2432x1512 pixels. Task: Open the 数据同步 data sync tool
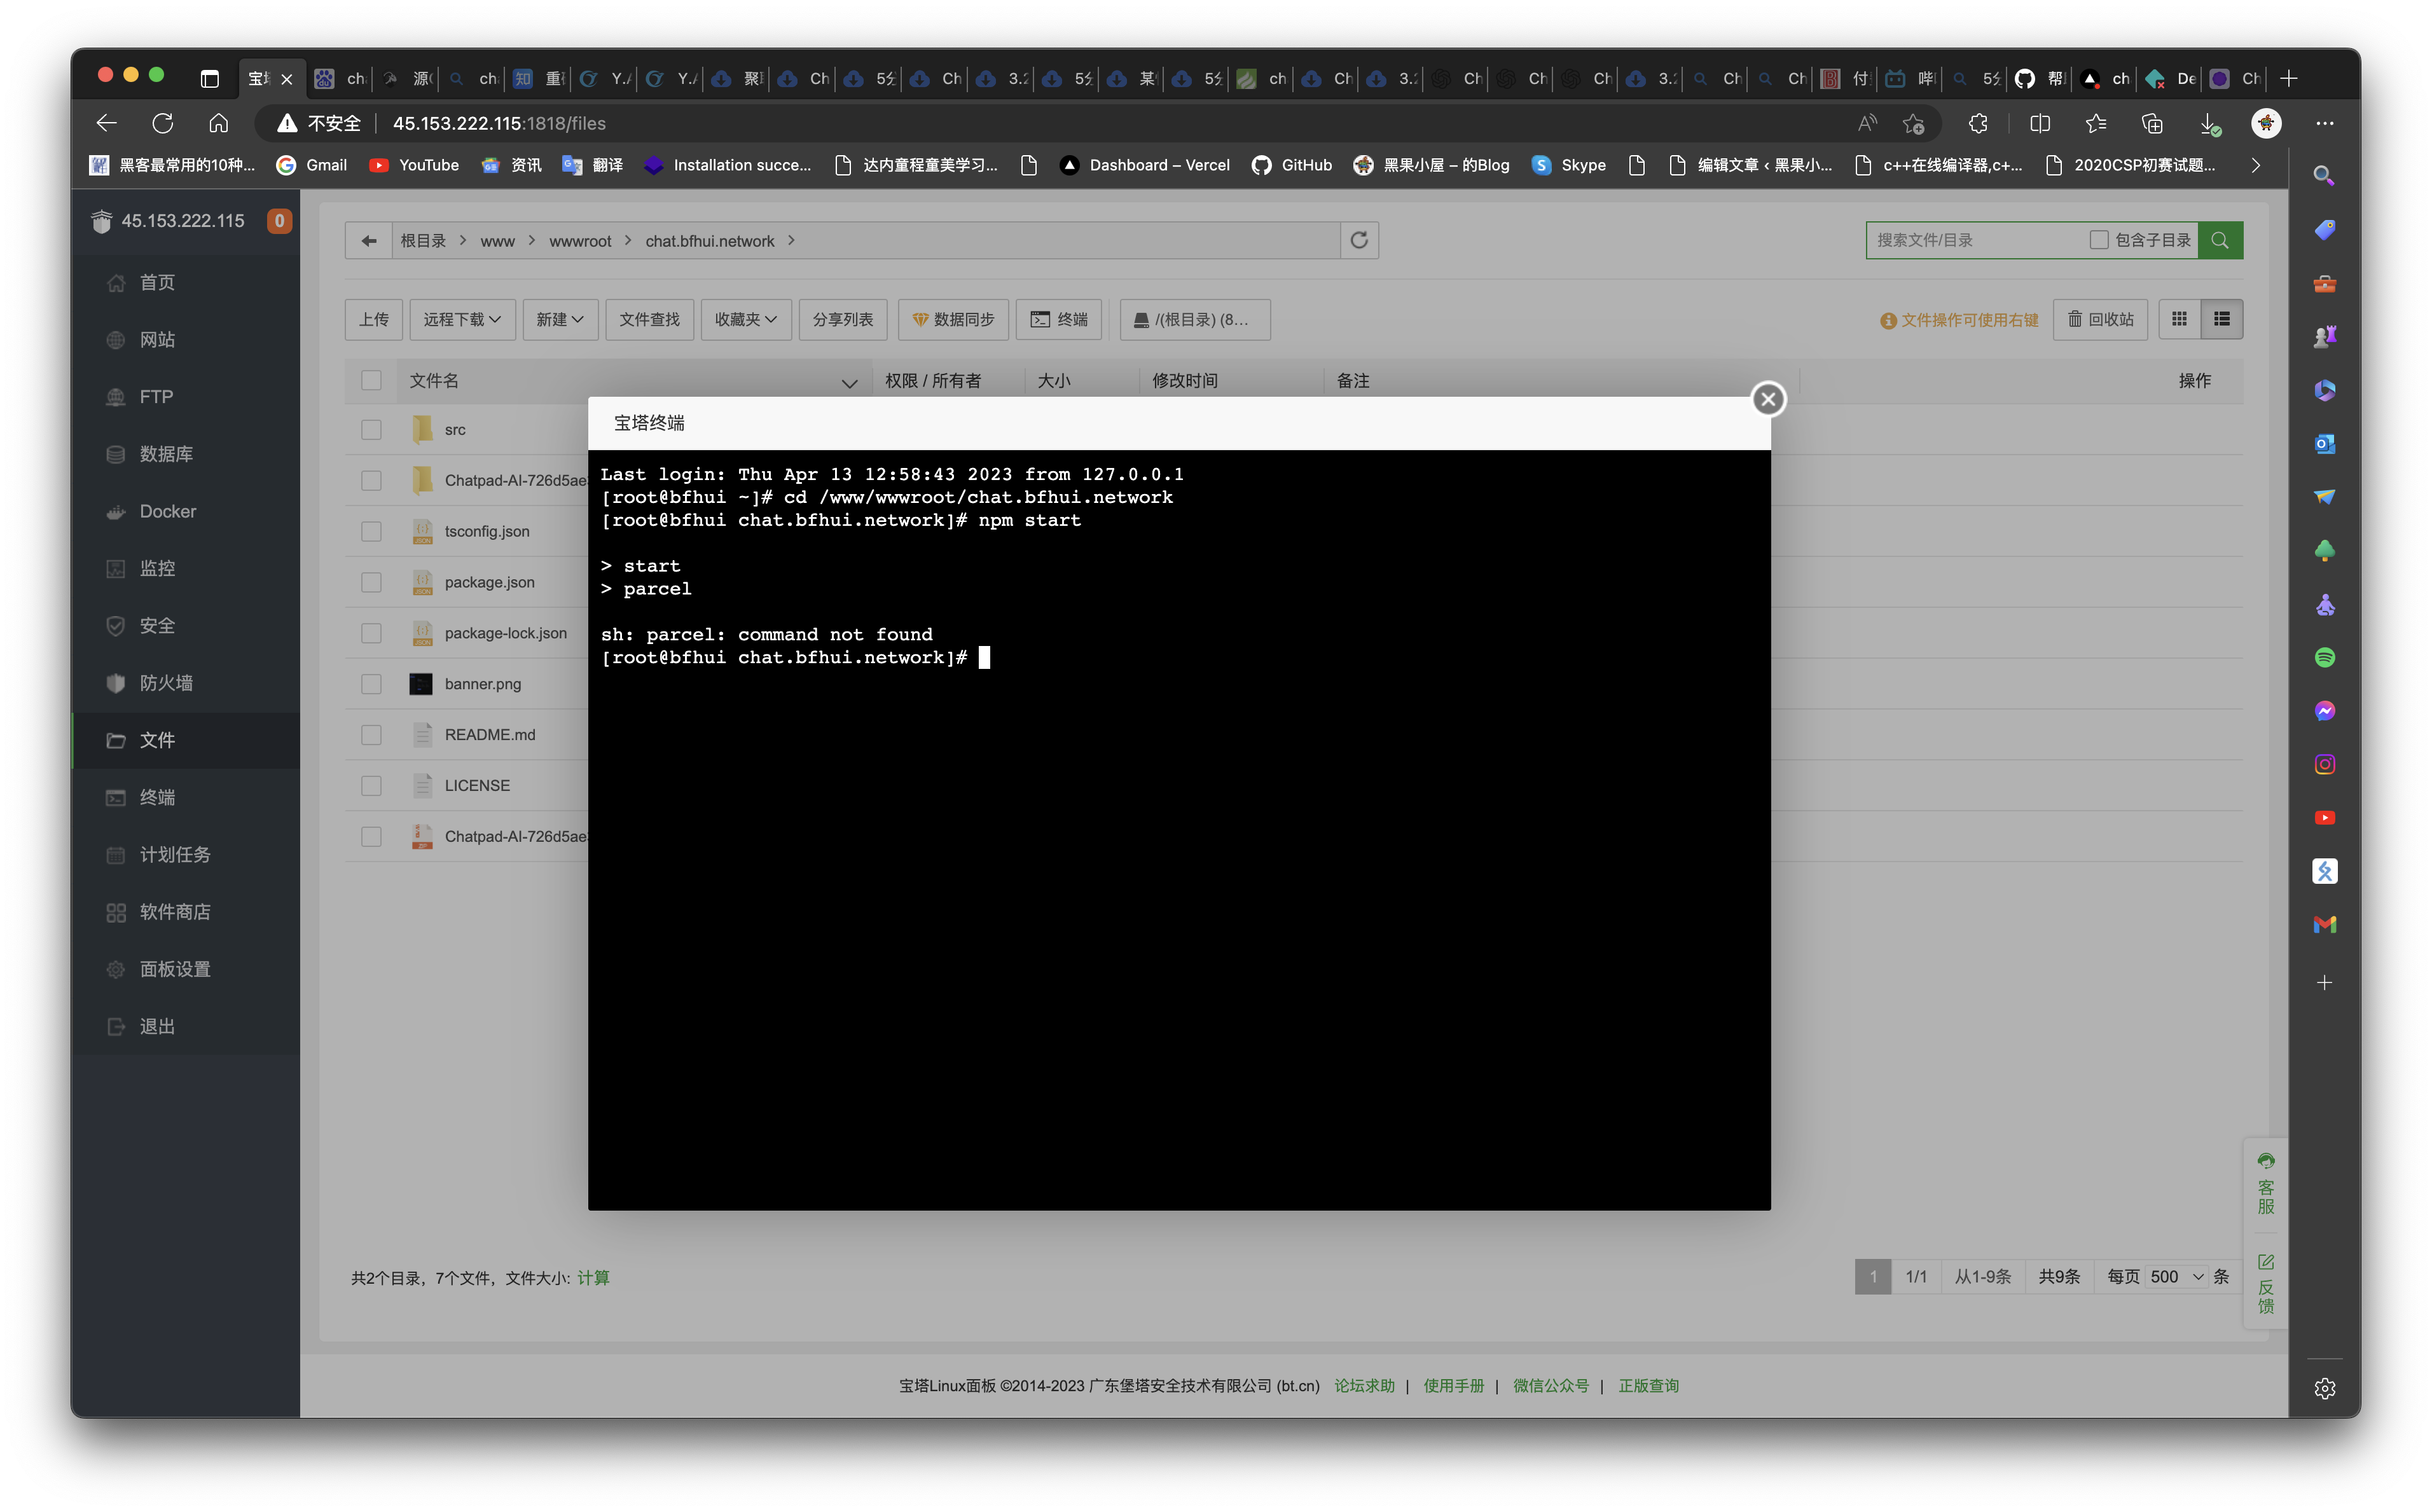pos(952,319)
